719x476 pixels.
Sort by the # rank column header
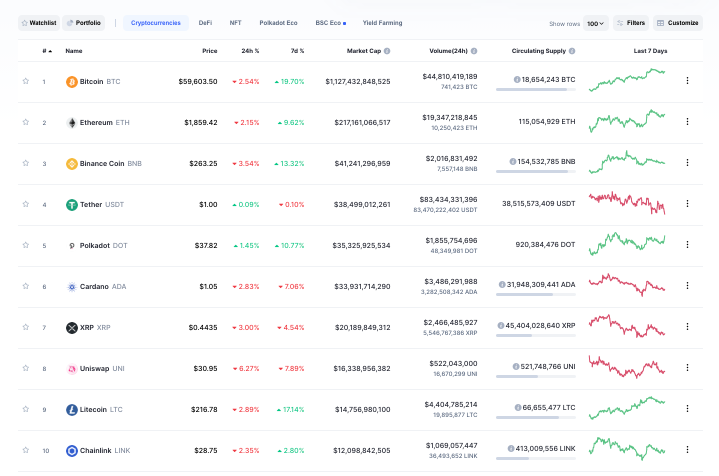coord(45,50)
